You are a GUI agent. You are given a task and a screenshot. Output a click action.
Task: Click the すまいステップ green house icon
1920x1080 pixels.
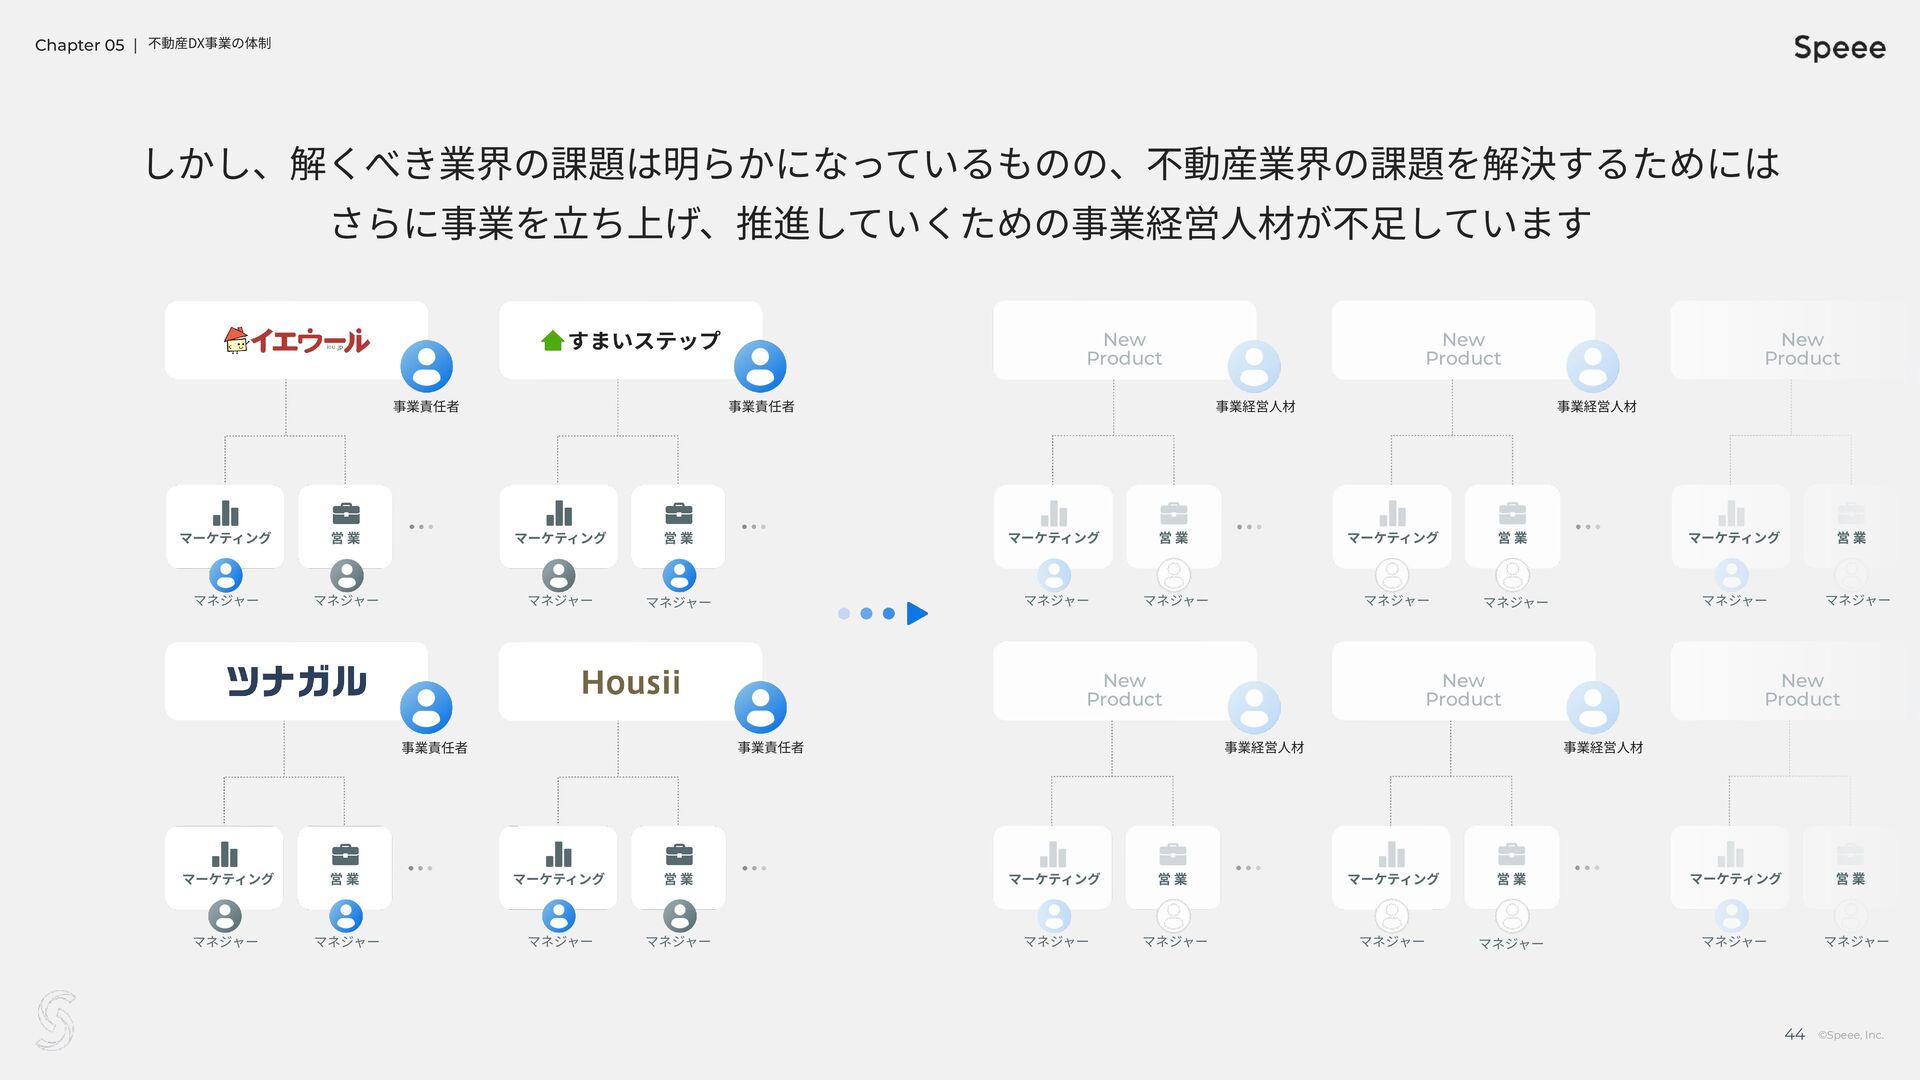pyautogui.click(x=552, y=341)
